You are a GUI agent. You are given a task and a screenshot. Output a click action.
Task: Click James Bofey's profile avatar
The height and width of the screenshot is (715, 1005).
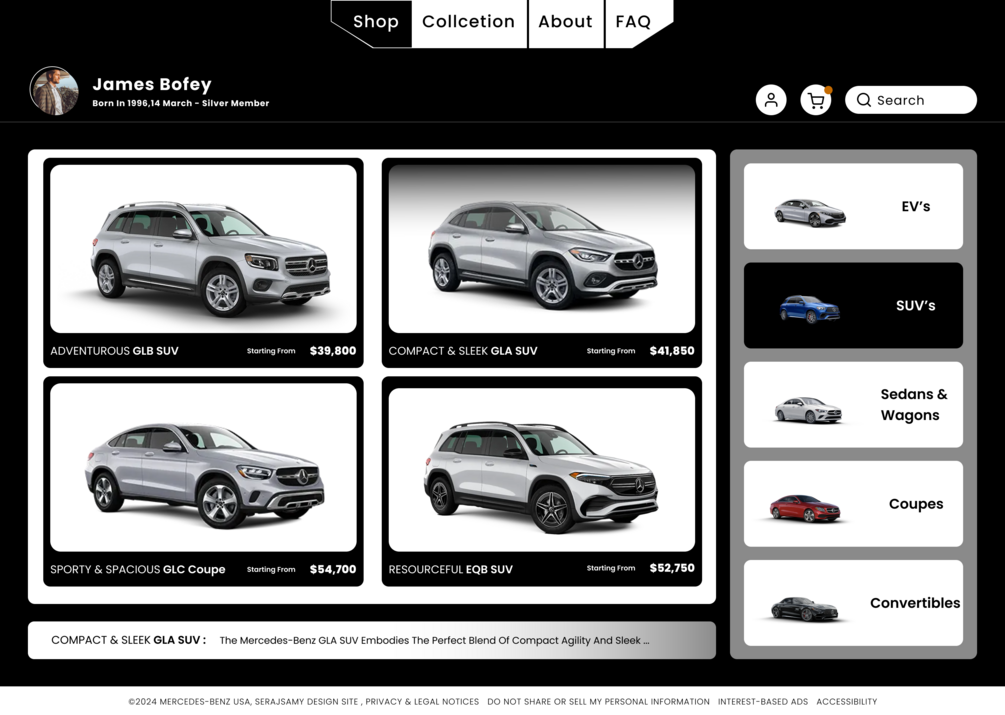point(54,91)
